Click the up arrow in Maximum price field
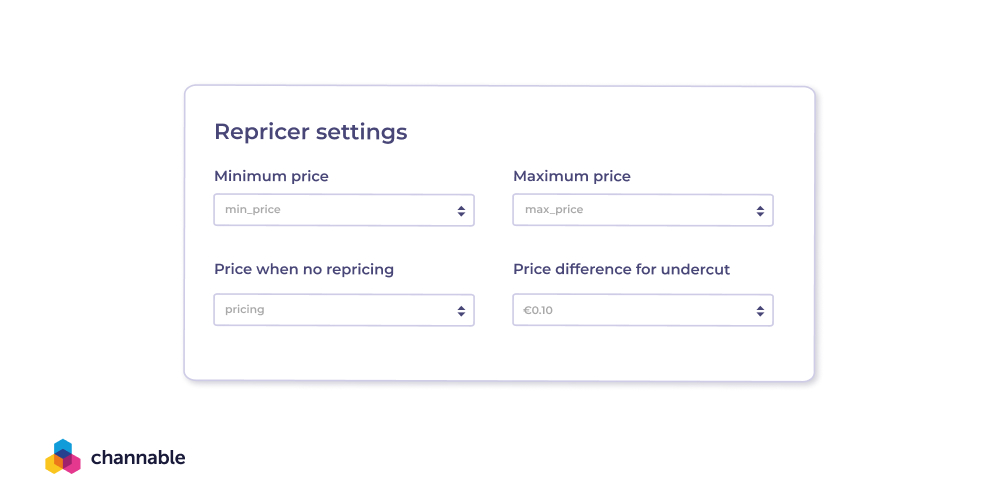 point(760,207)
